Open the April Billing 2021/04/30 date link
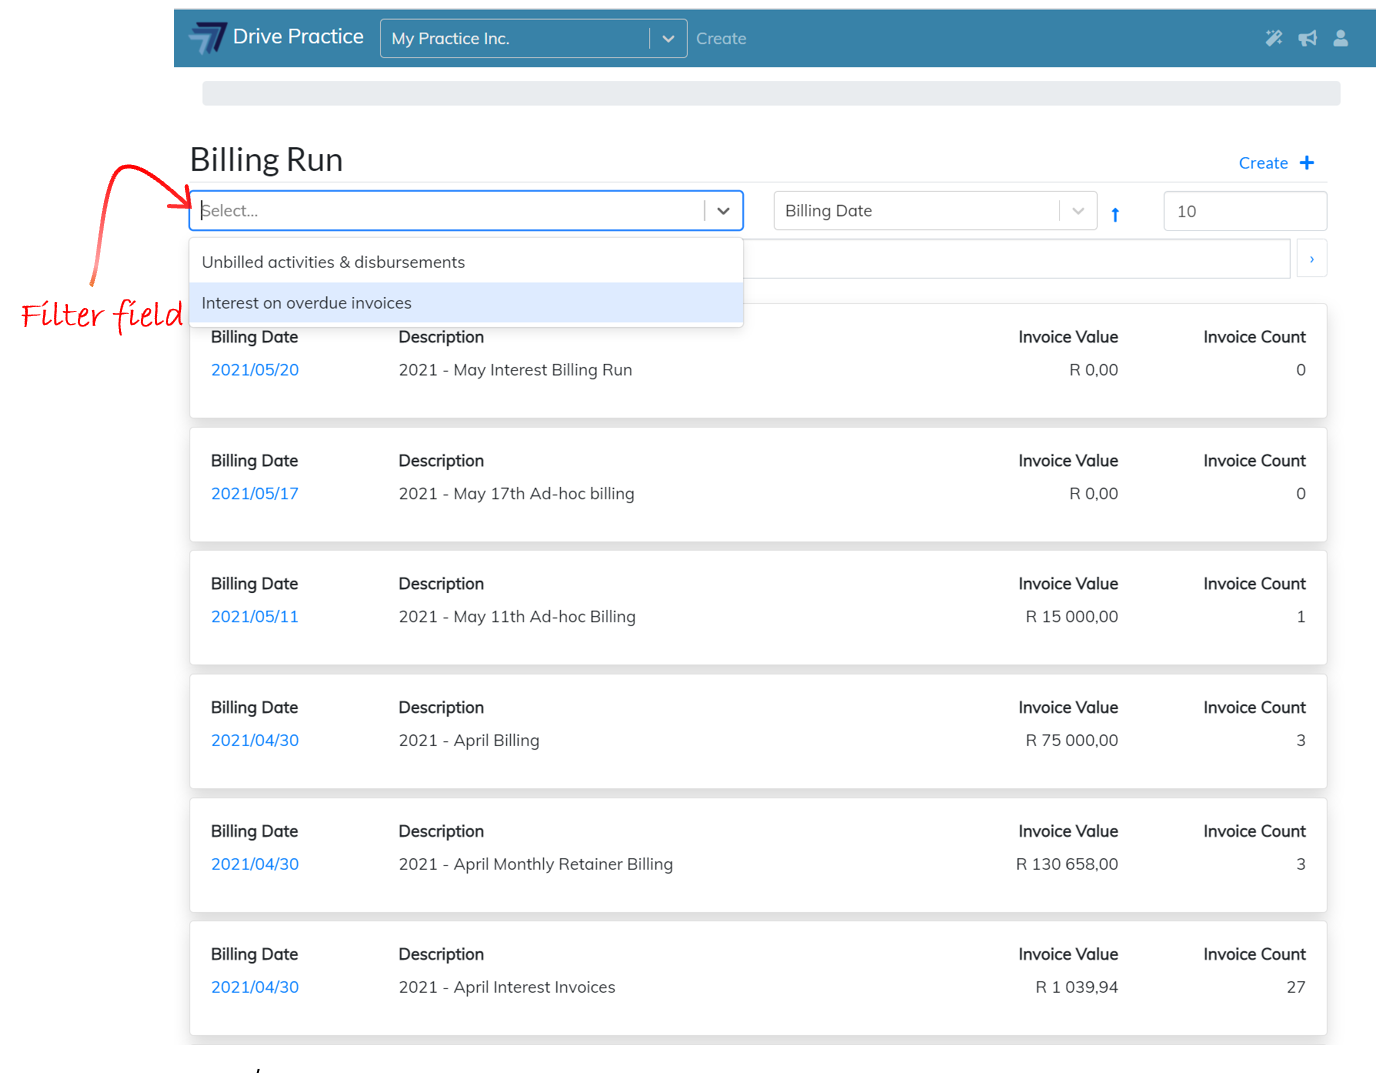This screenshot has width=1387, height=1073. (x=255, y=741)
